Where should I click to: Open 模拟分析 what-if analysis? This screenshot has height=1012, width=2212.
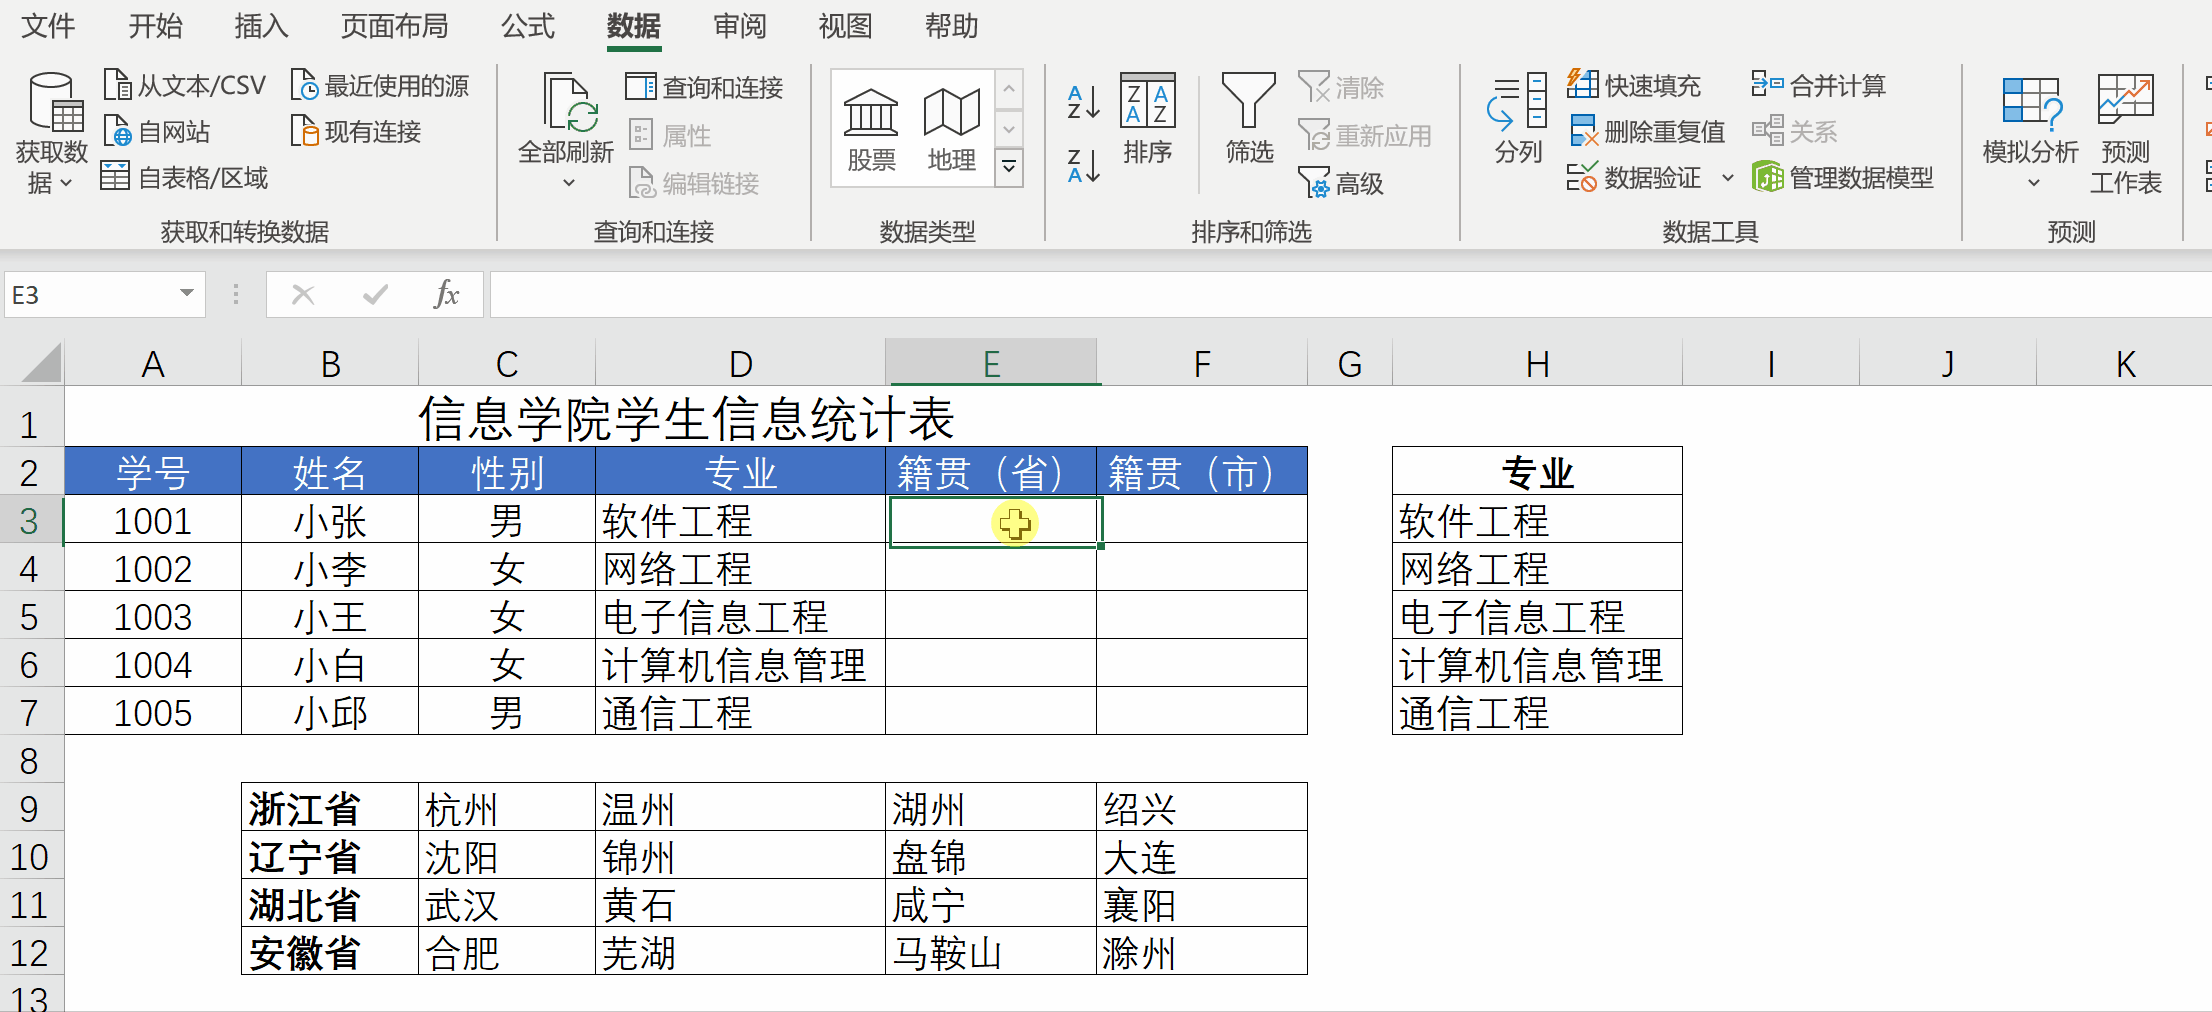[2030, 132]
